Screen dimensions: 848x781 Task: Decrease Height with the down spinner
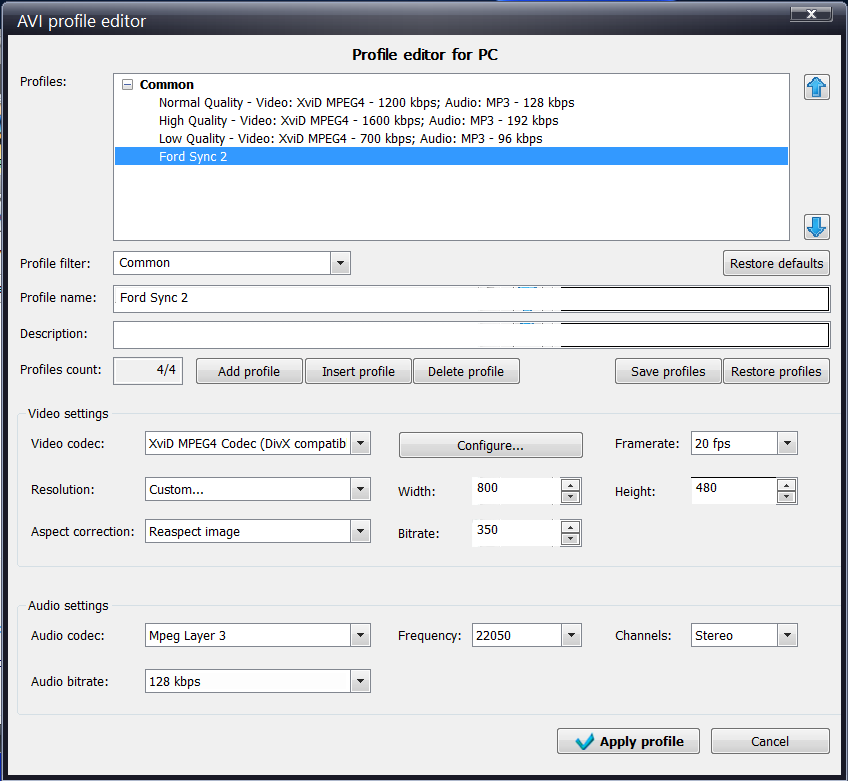(786, 497)
